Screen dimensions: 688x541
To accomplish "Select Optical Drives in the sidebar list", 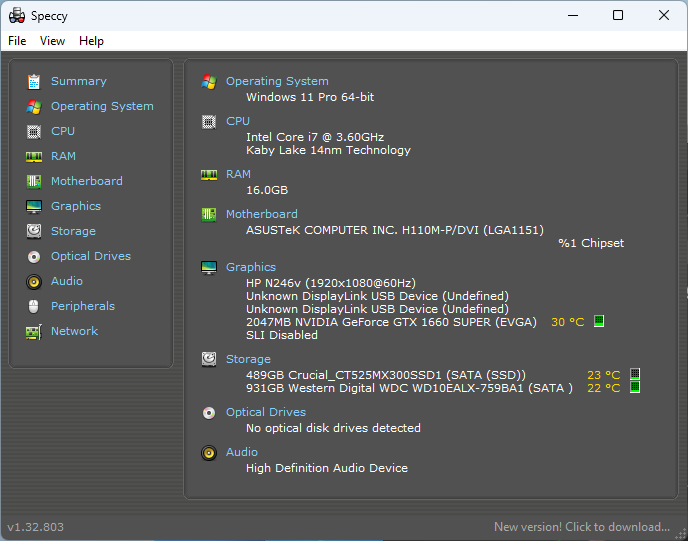I will tap(91, 256).
